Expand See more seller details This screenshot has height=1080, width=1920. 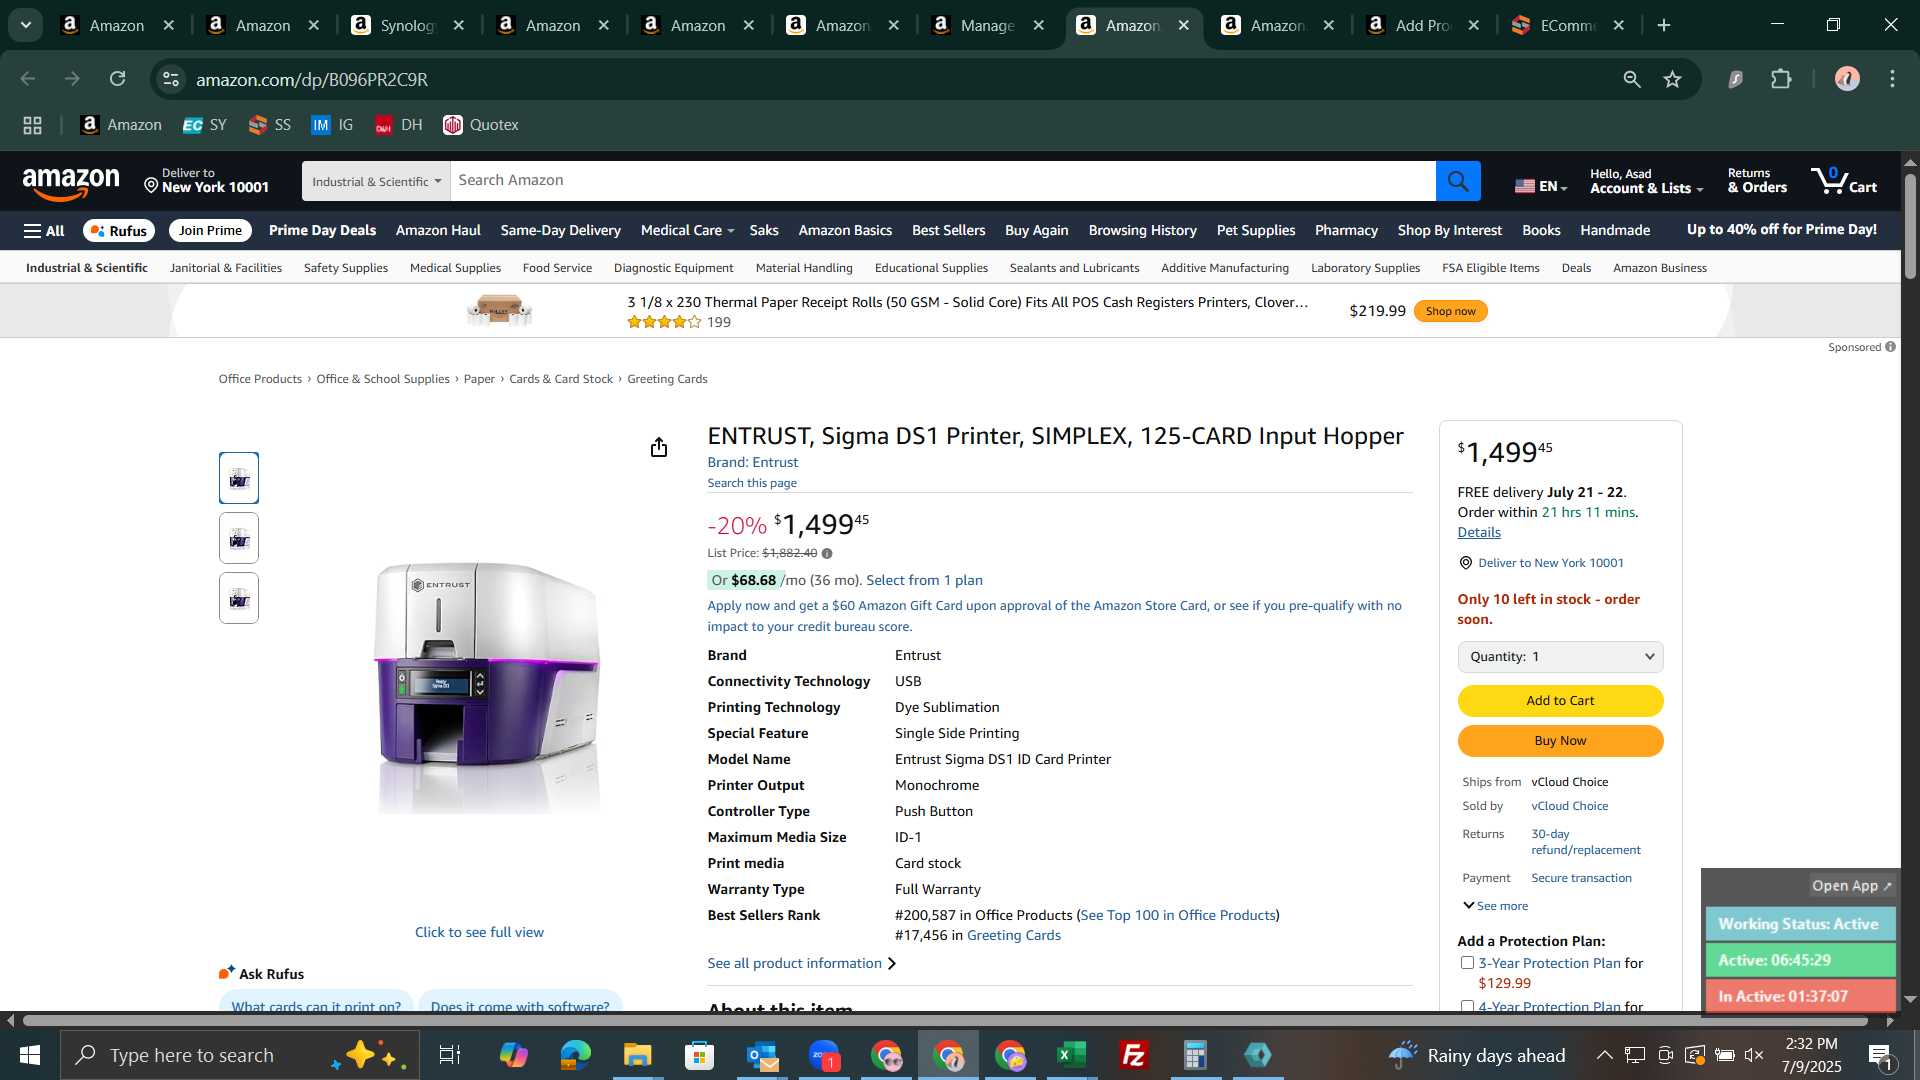click(x=1496, y=906)
